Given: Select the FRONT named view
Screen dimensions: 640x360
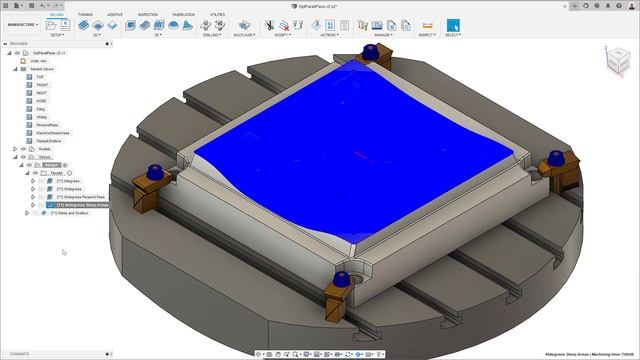Looking at the screenshot, I should click(42, 85).
